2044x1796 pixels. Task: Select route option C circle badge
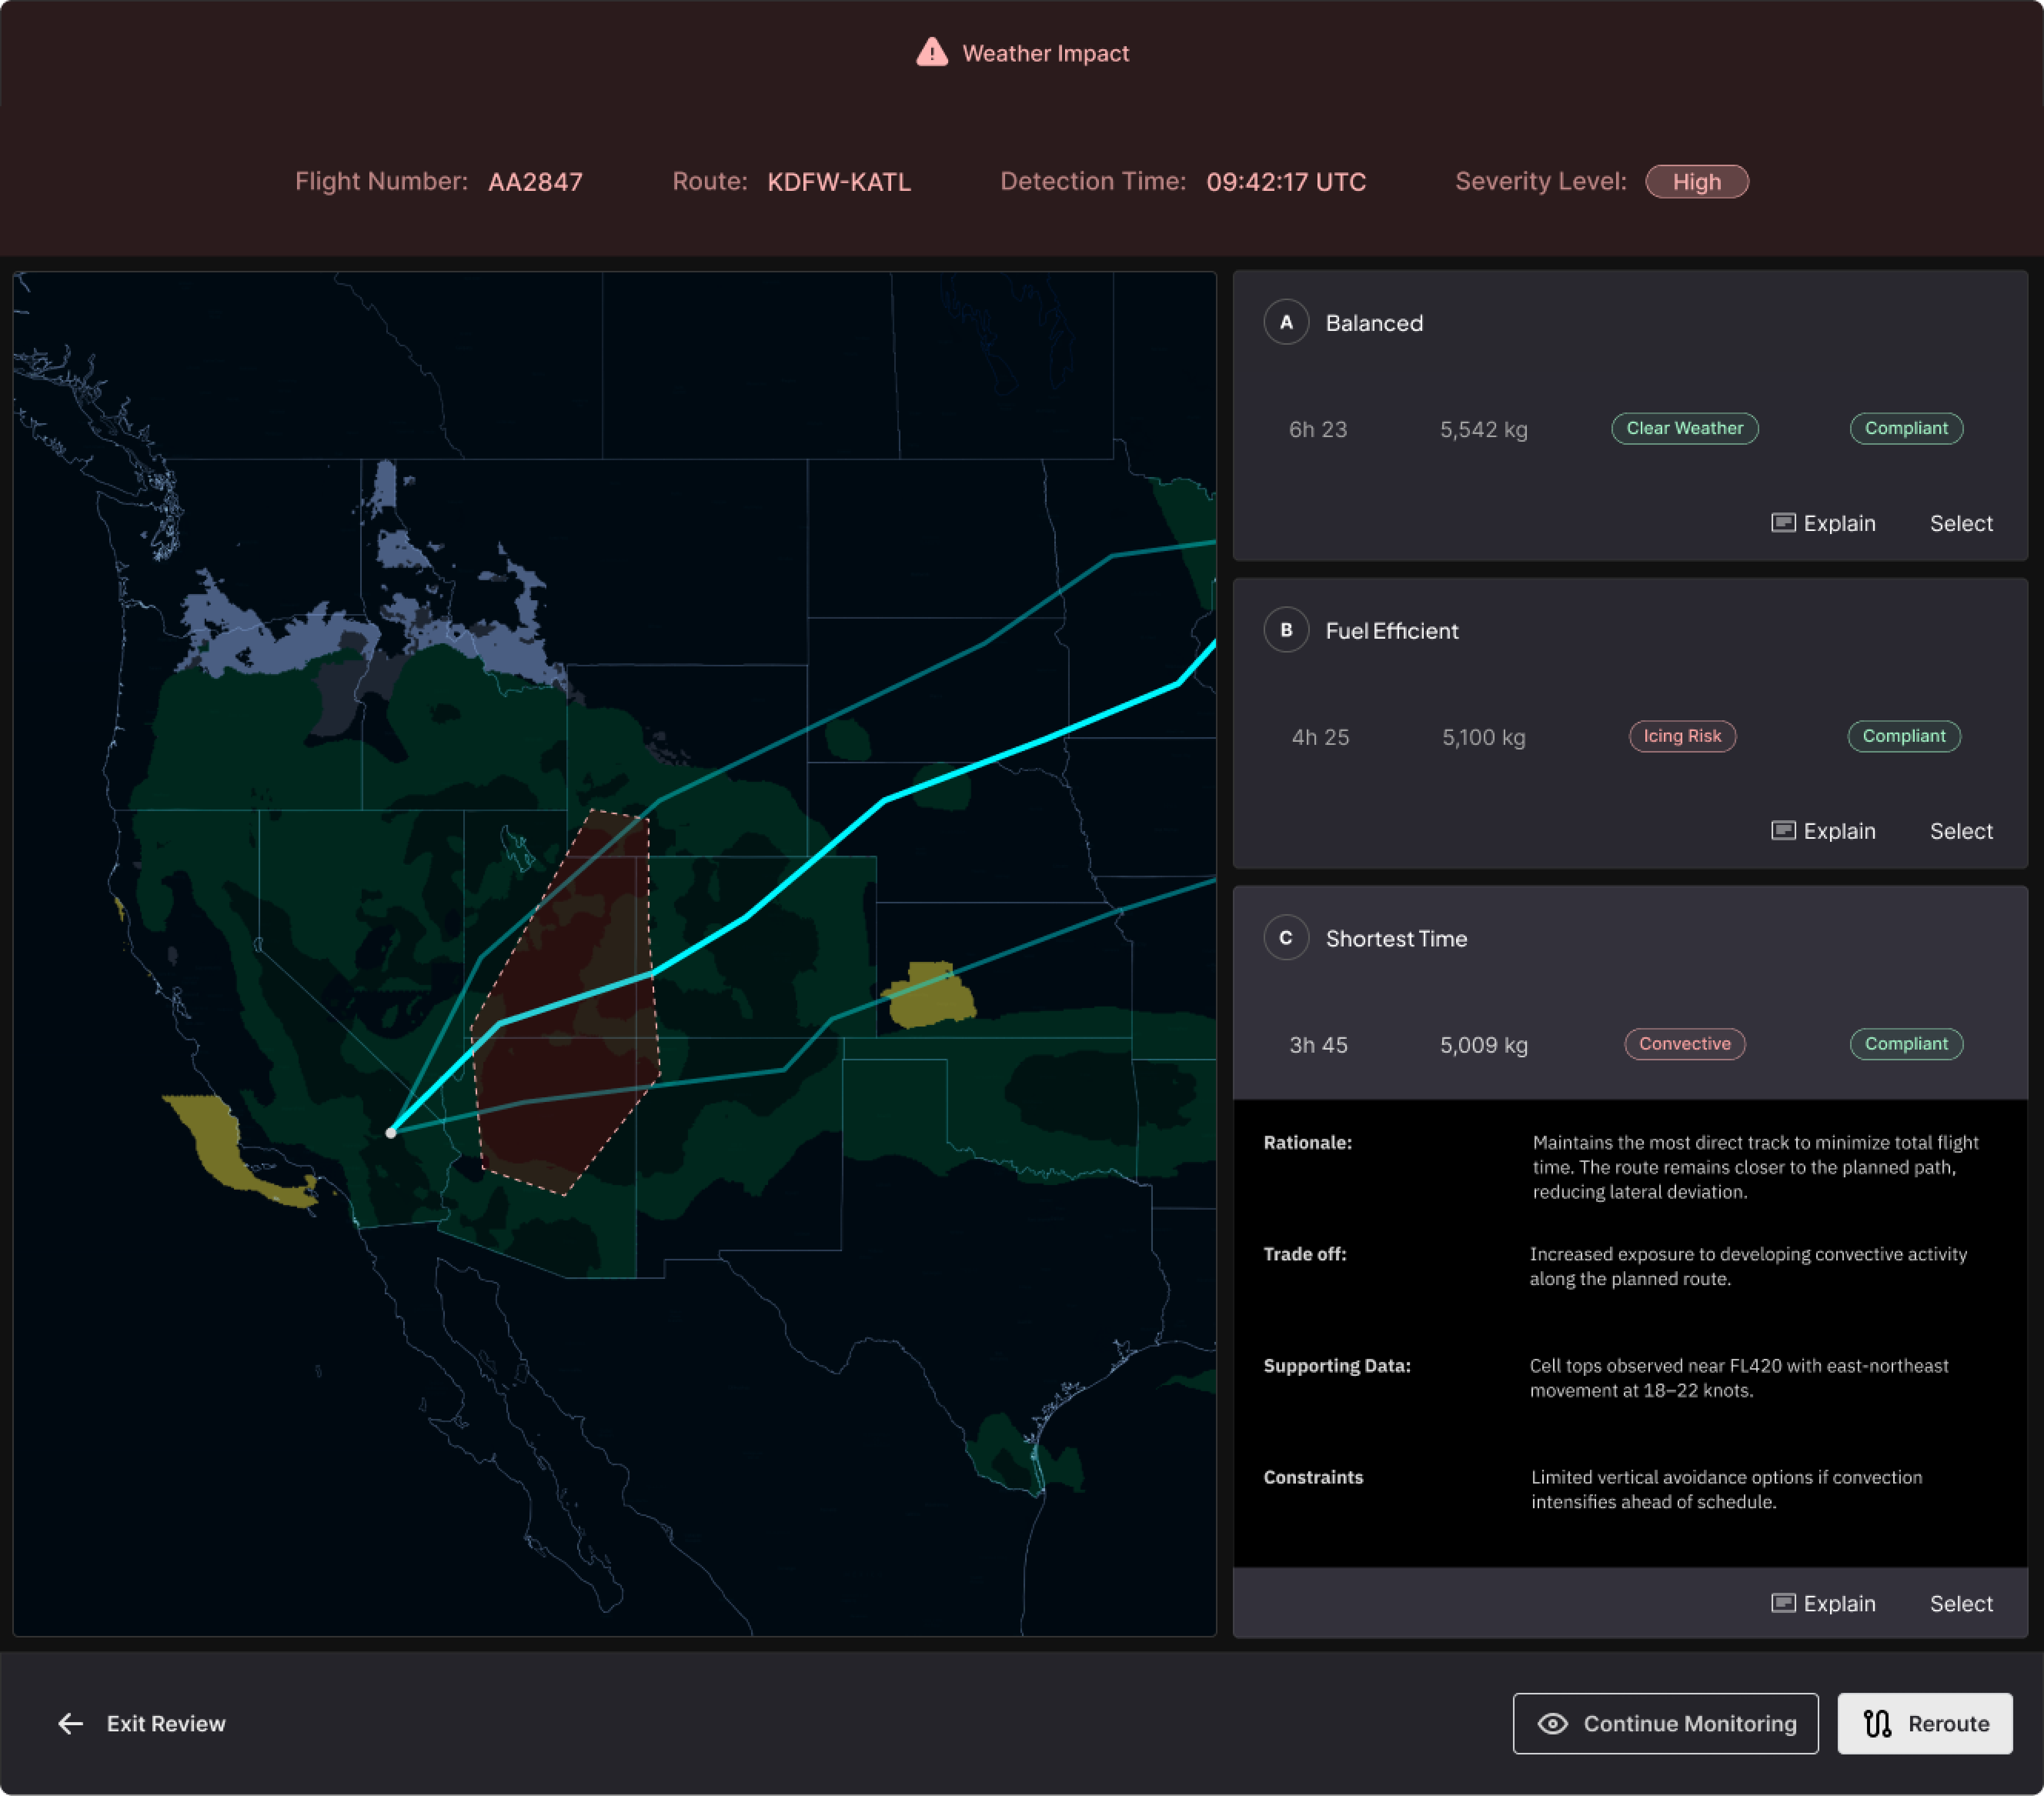[x=1286, y=938]
